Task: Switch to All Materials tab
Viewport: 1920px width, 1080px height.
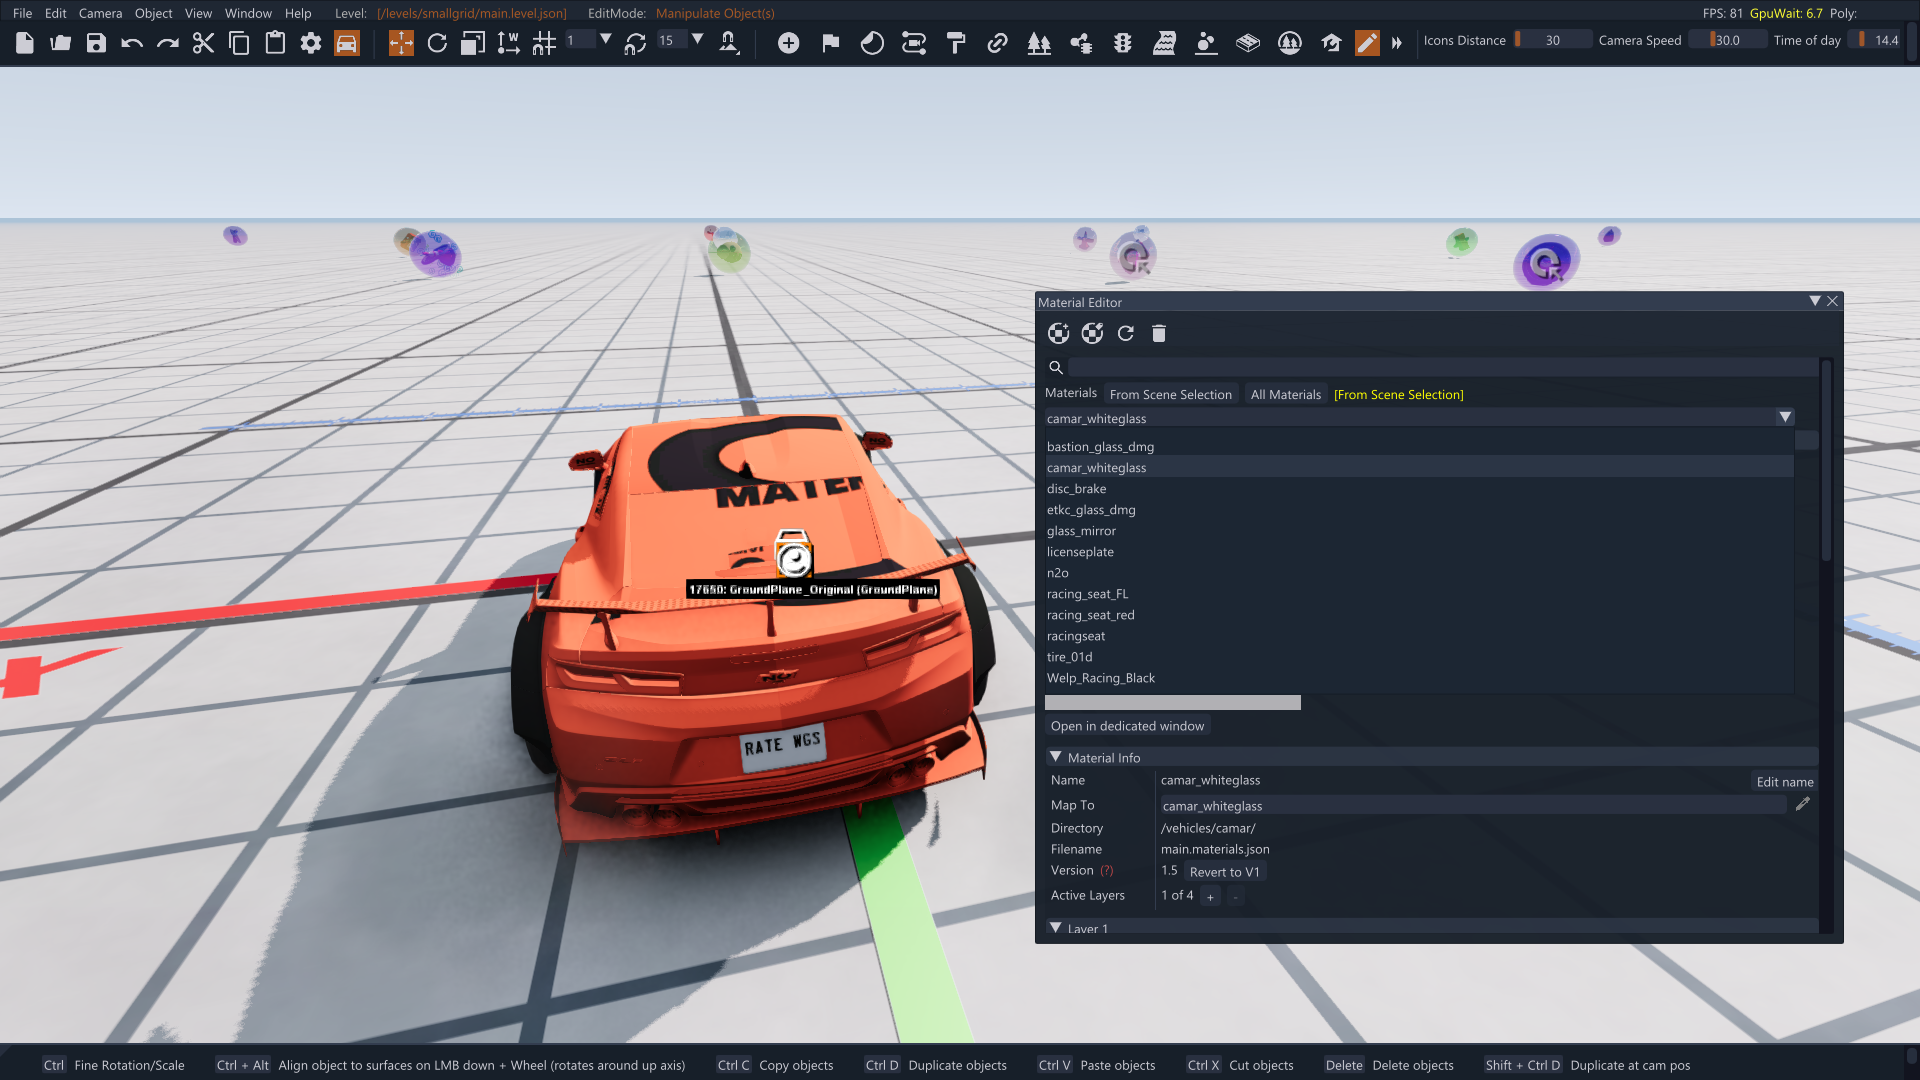Action: click(1286, 395)
